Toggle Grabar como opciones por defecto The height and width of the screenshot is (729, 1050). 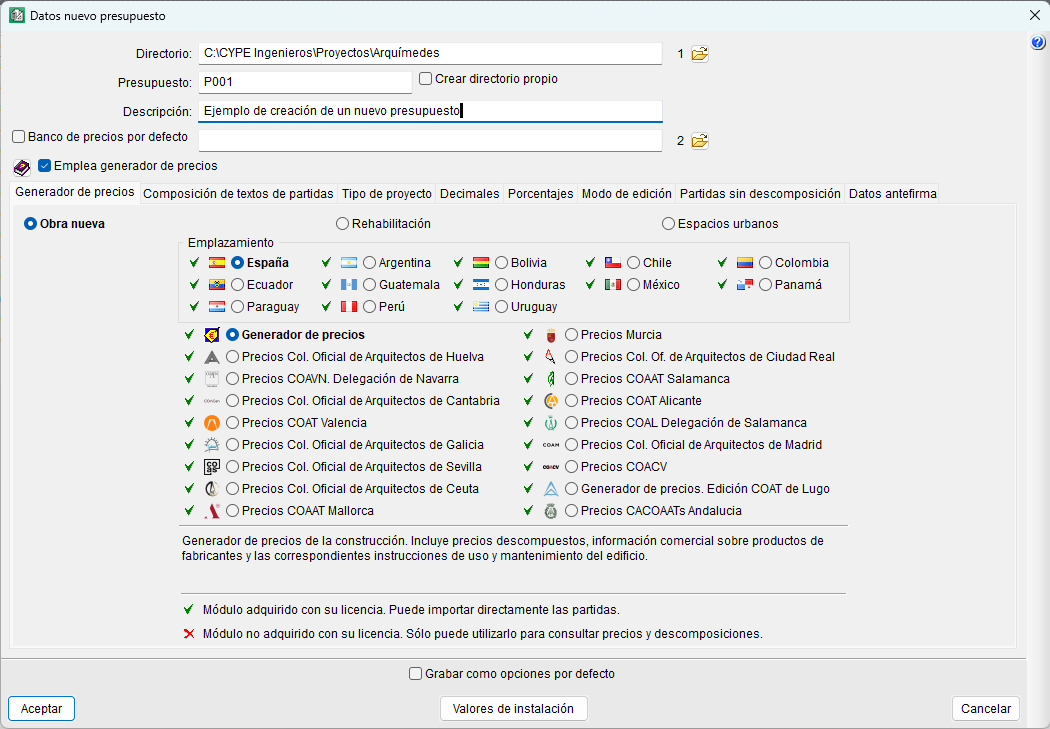(x=416, y=674)
